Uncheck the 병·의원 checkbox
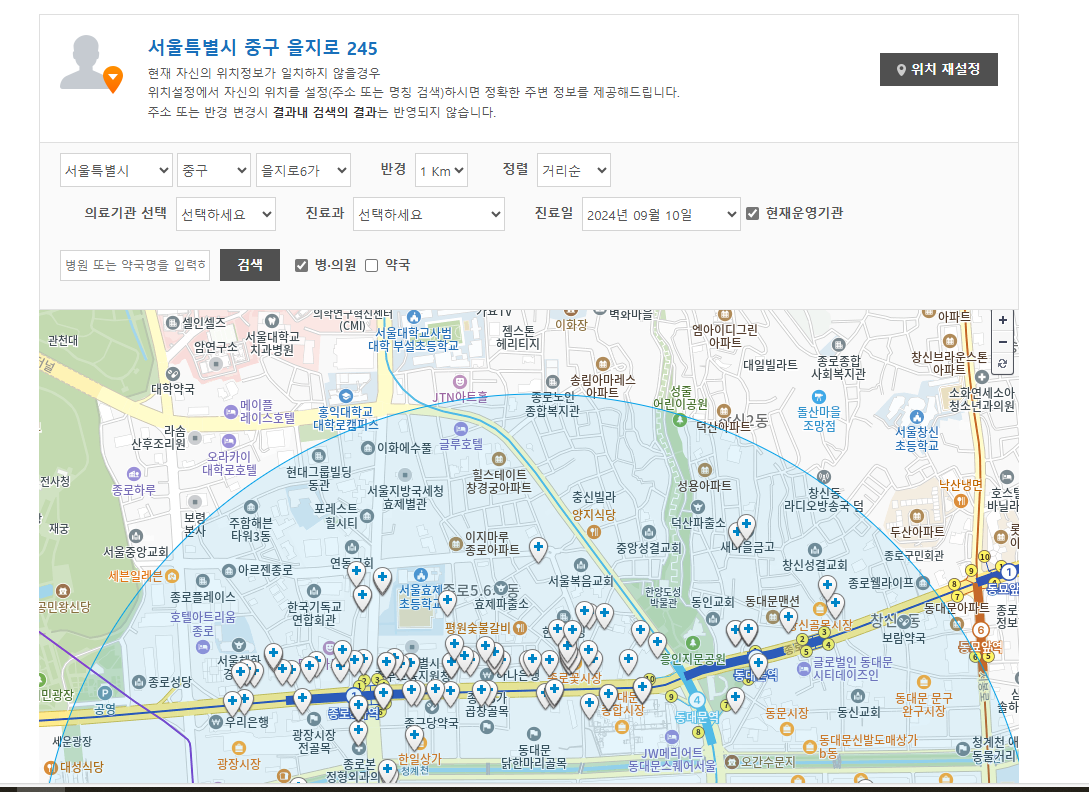Viewport: 1089px width, 792px height. (x=299, y=264)
